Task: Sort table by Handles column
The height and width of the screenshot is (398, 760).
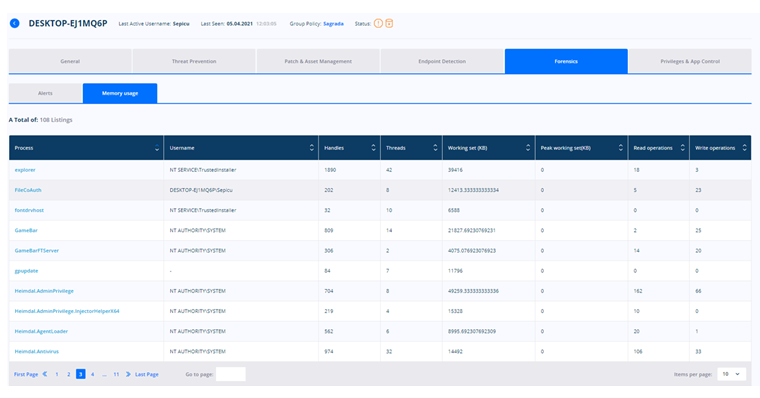Action: pyautogui.click(x=373, y=148)
